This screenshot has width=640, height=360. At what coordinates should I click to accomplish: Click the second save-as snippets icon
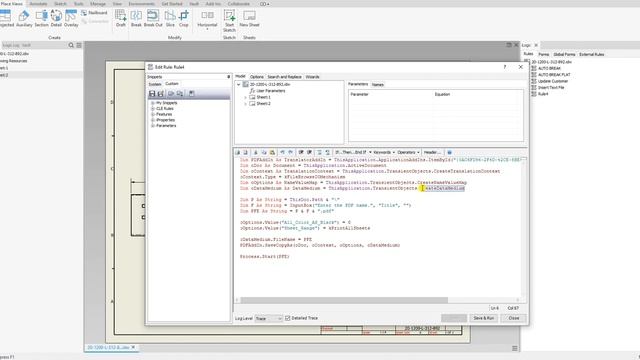pos(161,94)
